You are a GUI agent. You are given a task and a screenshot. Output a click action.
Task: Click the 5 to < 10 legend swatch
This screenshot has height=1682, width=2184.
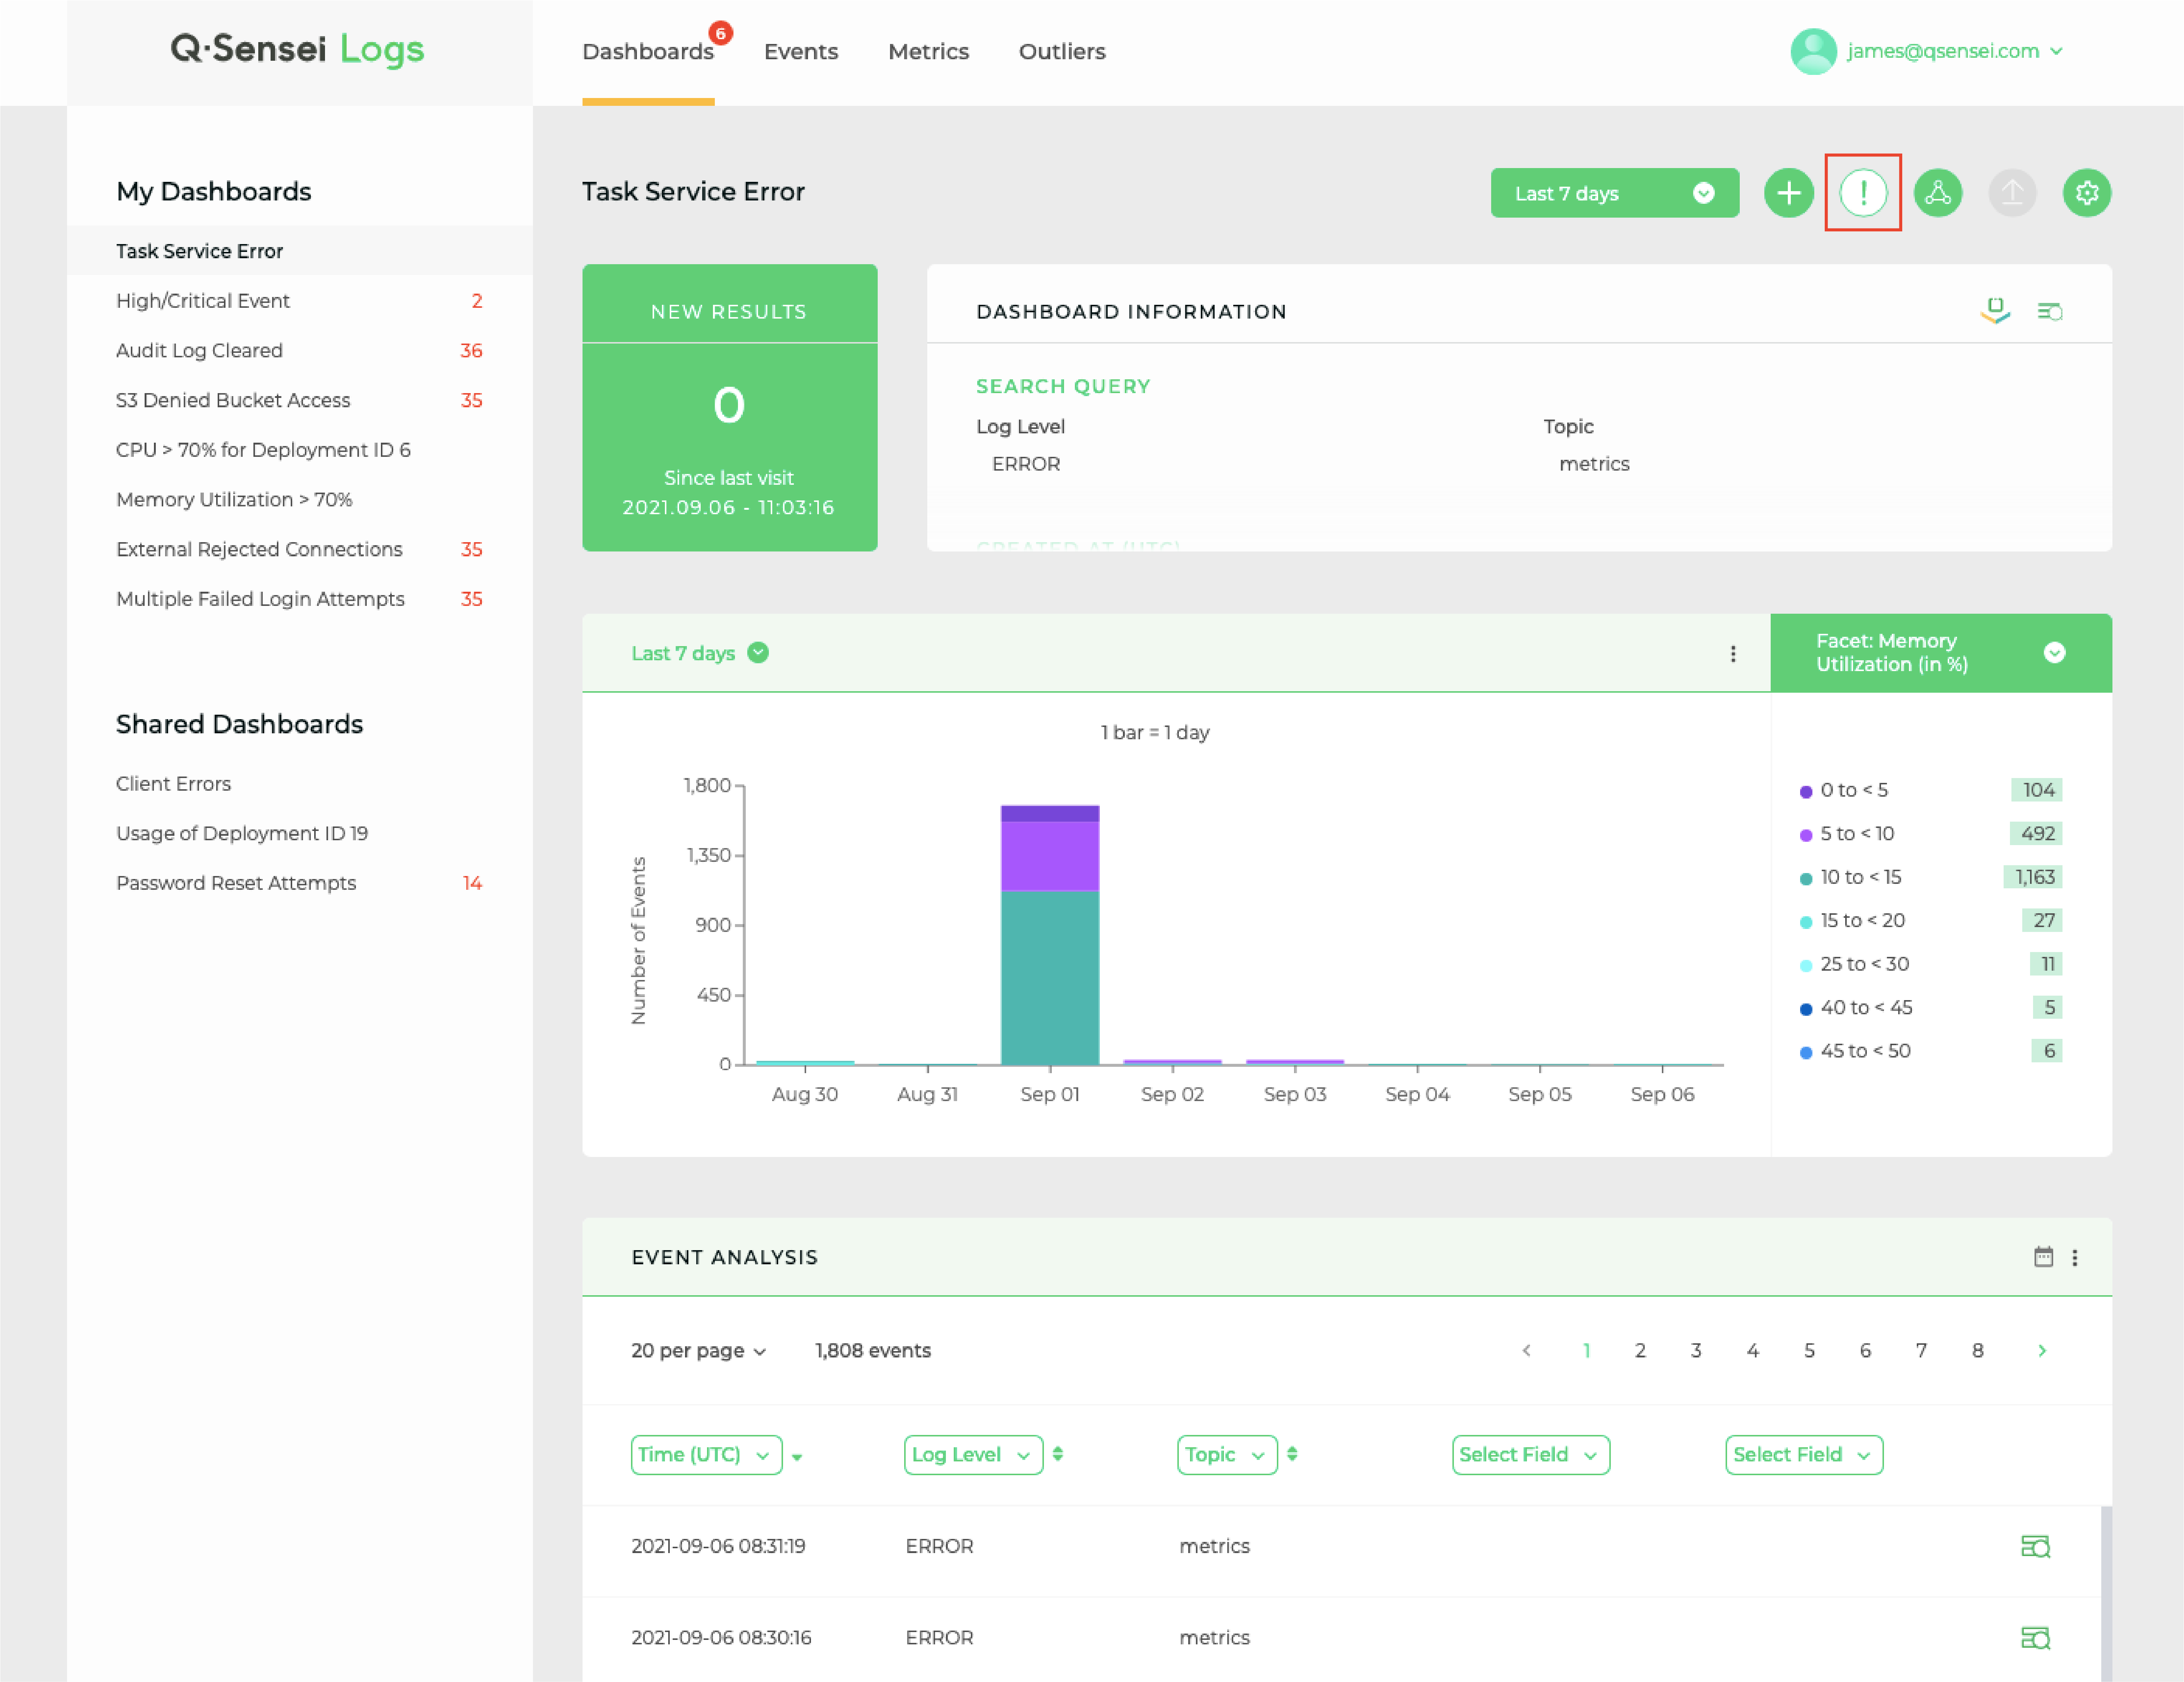(1806, 835)
